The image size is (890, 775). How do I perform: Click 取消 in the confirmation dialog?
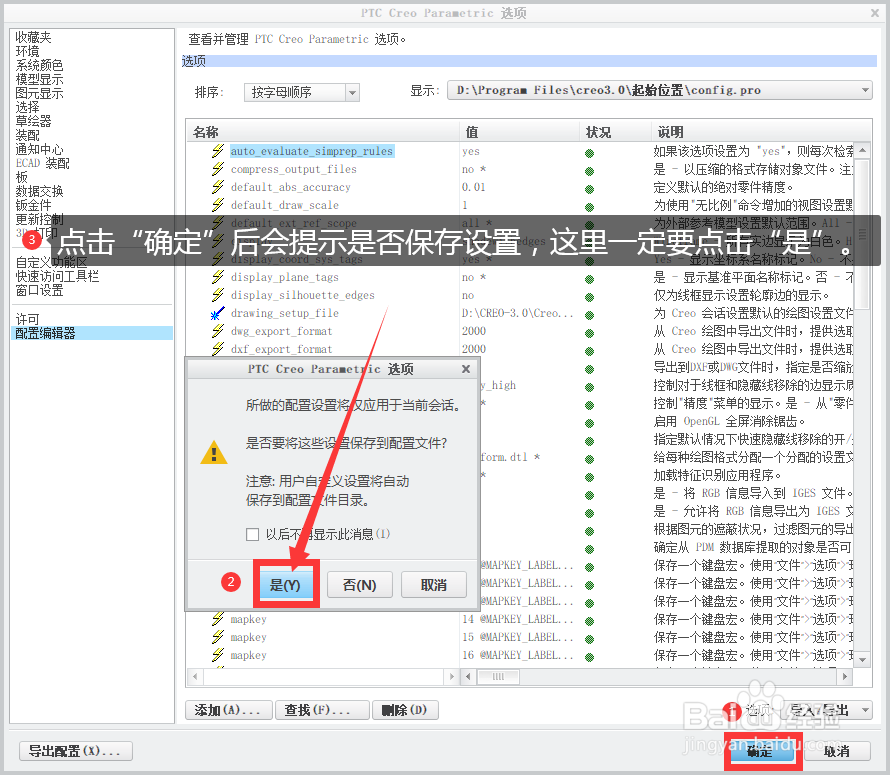(434, 585)
